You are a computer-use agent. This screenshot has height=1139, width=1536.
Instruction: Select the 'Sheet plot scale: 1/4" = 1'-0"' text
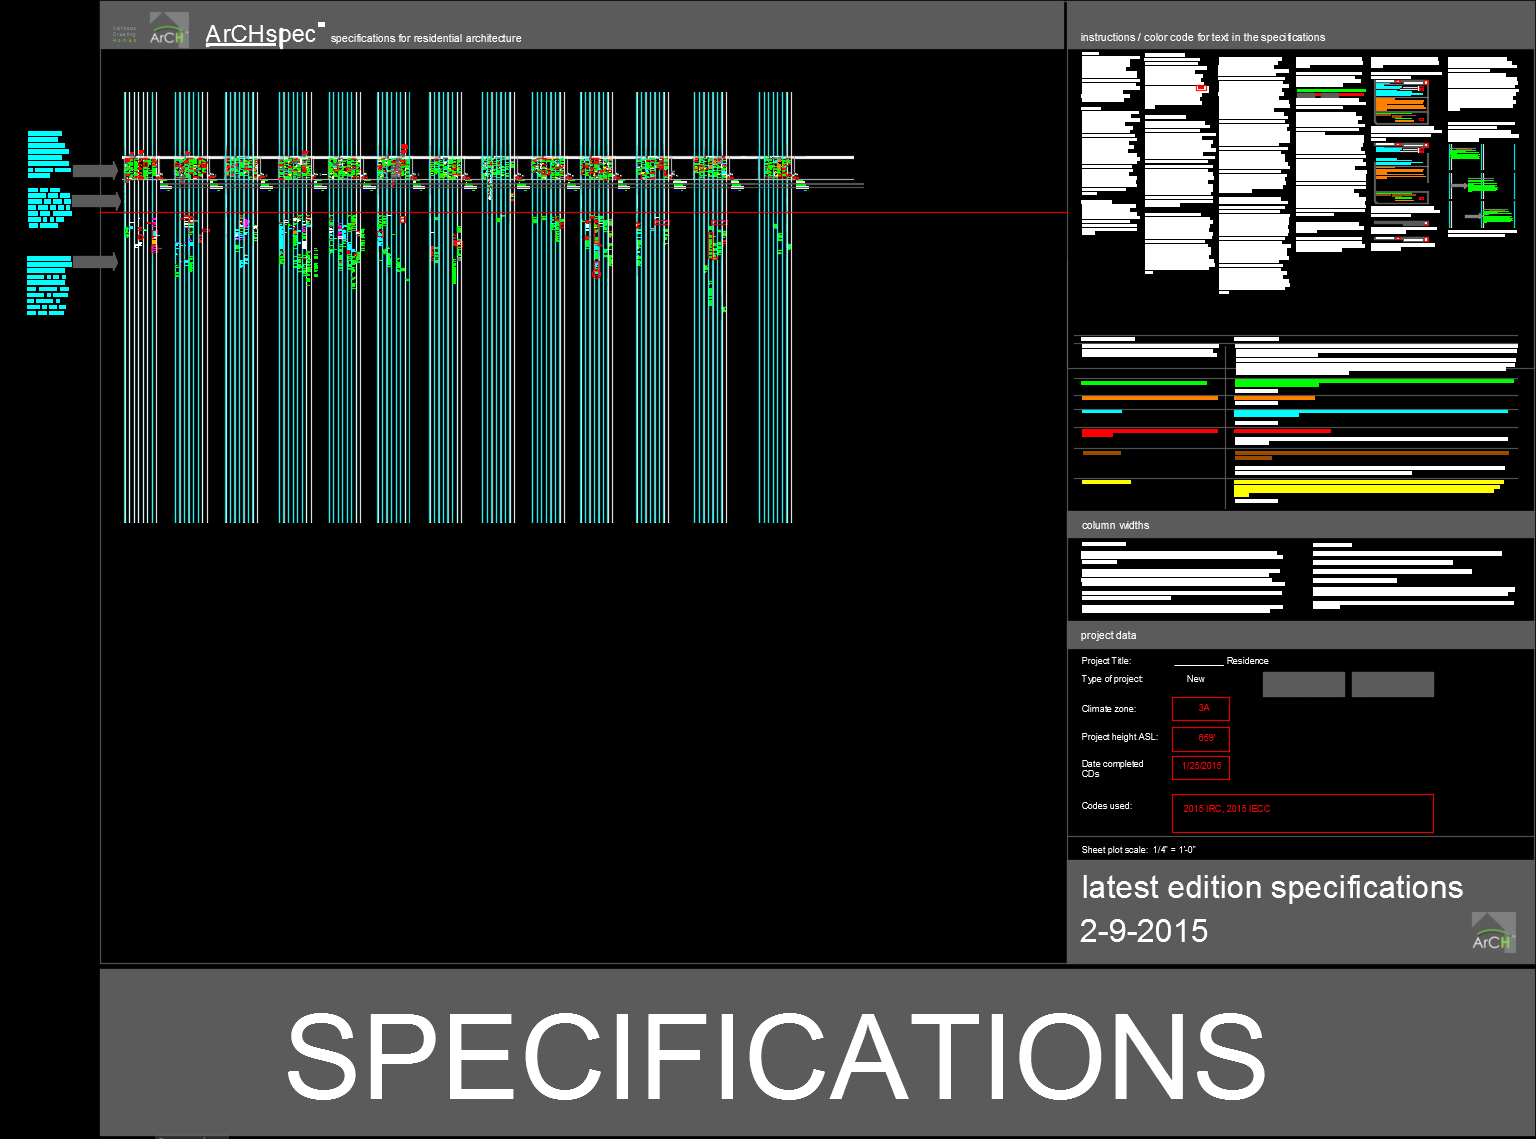pyautogui.click(x=1138, y=850)
